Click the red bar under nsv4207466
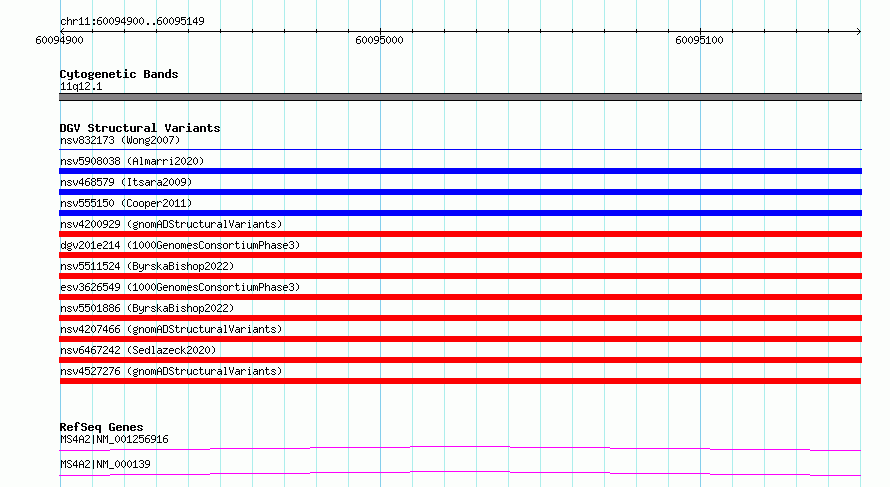Screen dimensions: 890x487 pos(460,339)
